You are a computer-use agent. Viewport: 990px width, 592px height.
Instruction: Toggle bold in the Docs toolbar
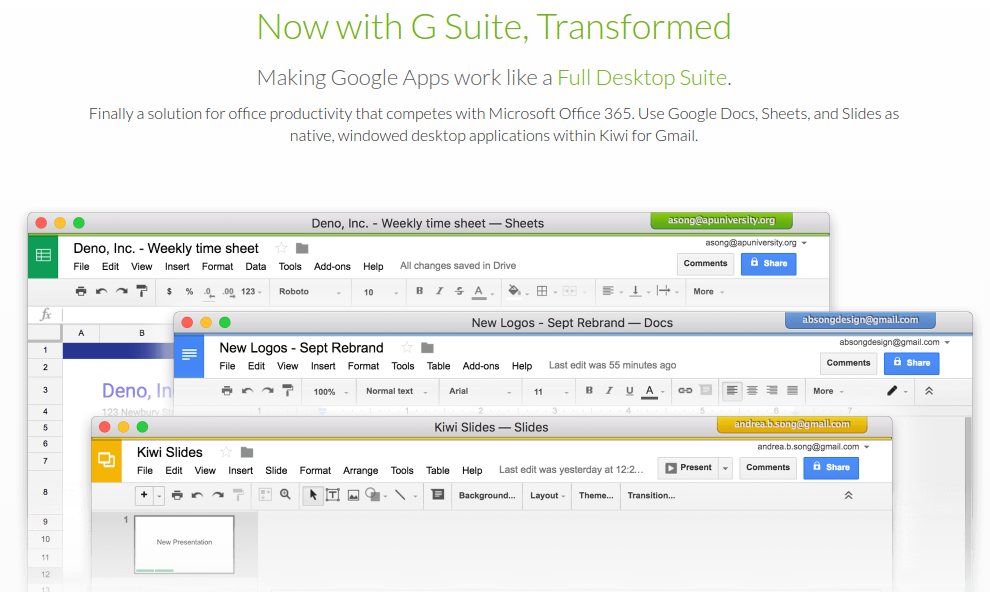point(589,391)
